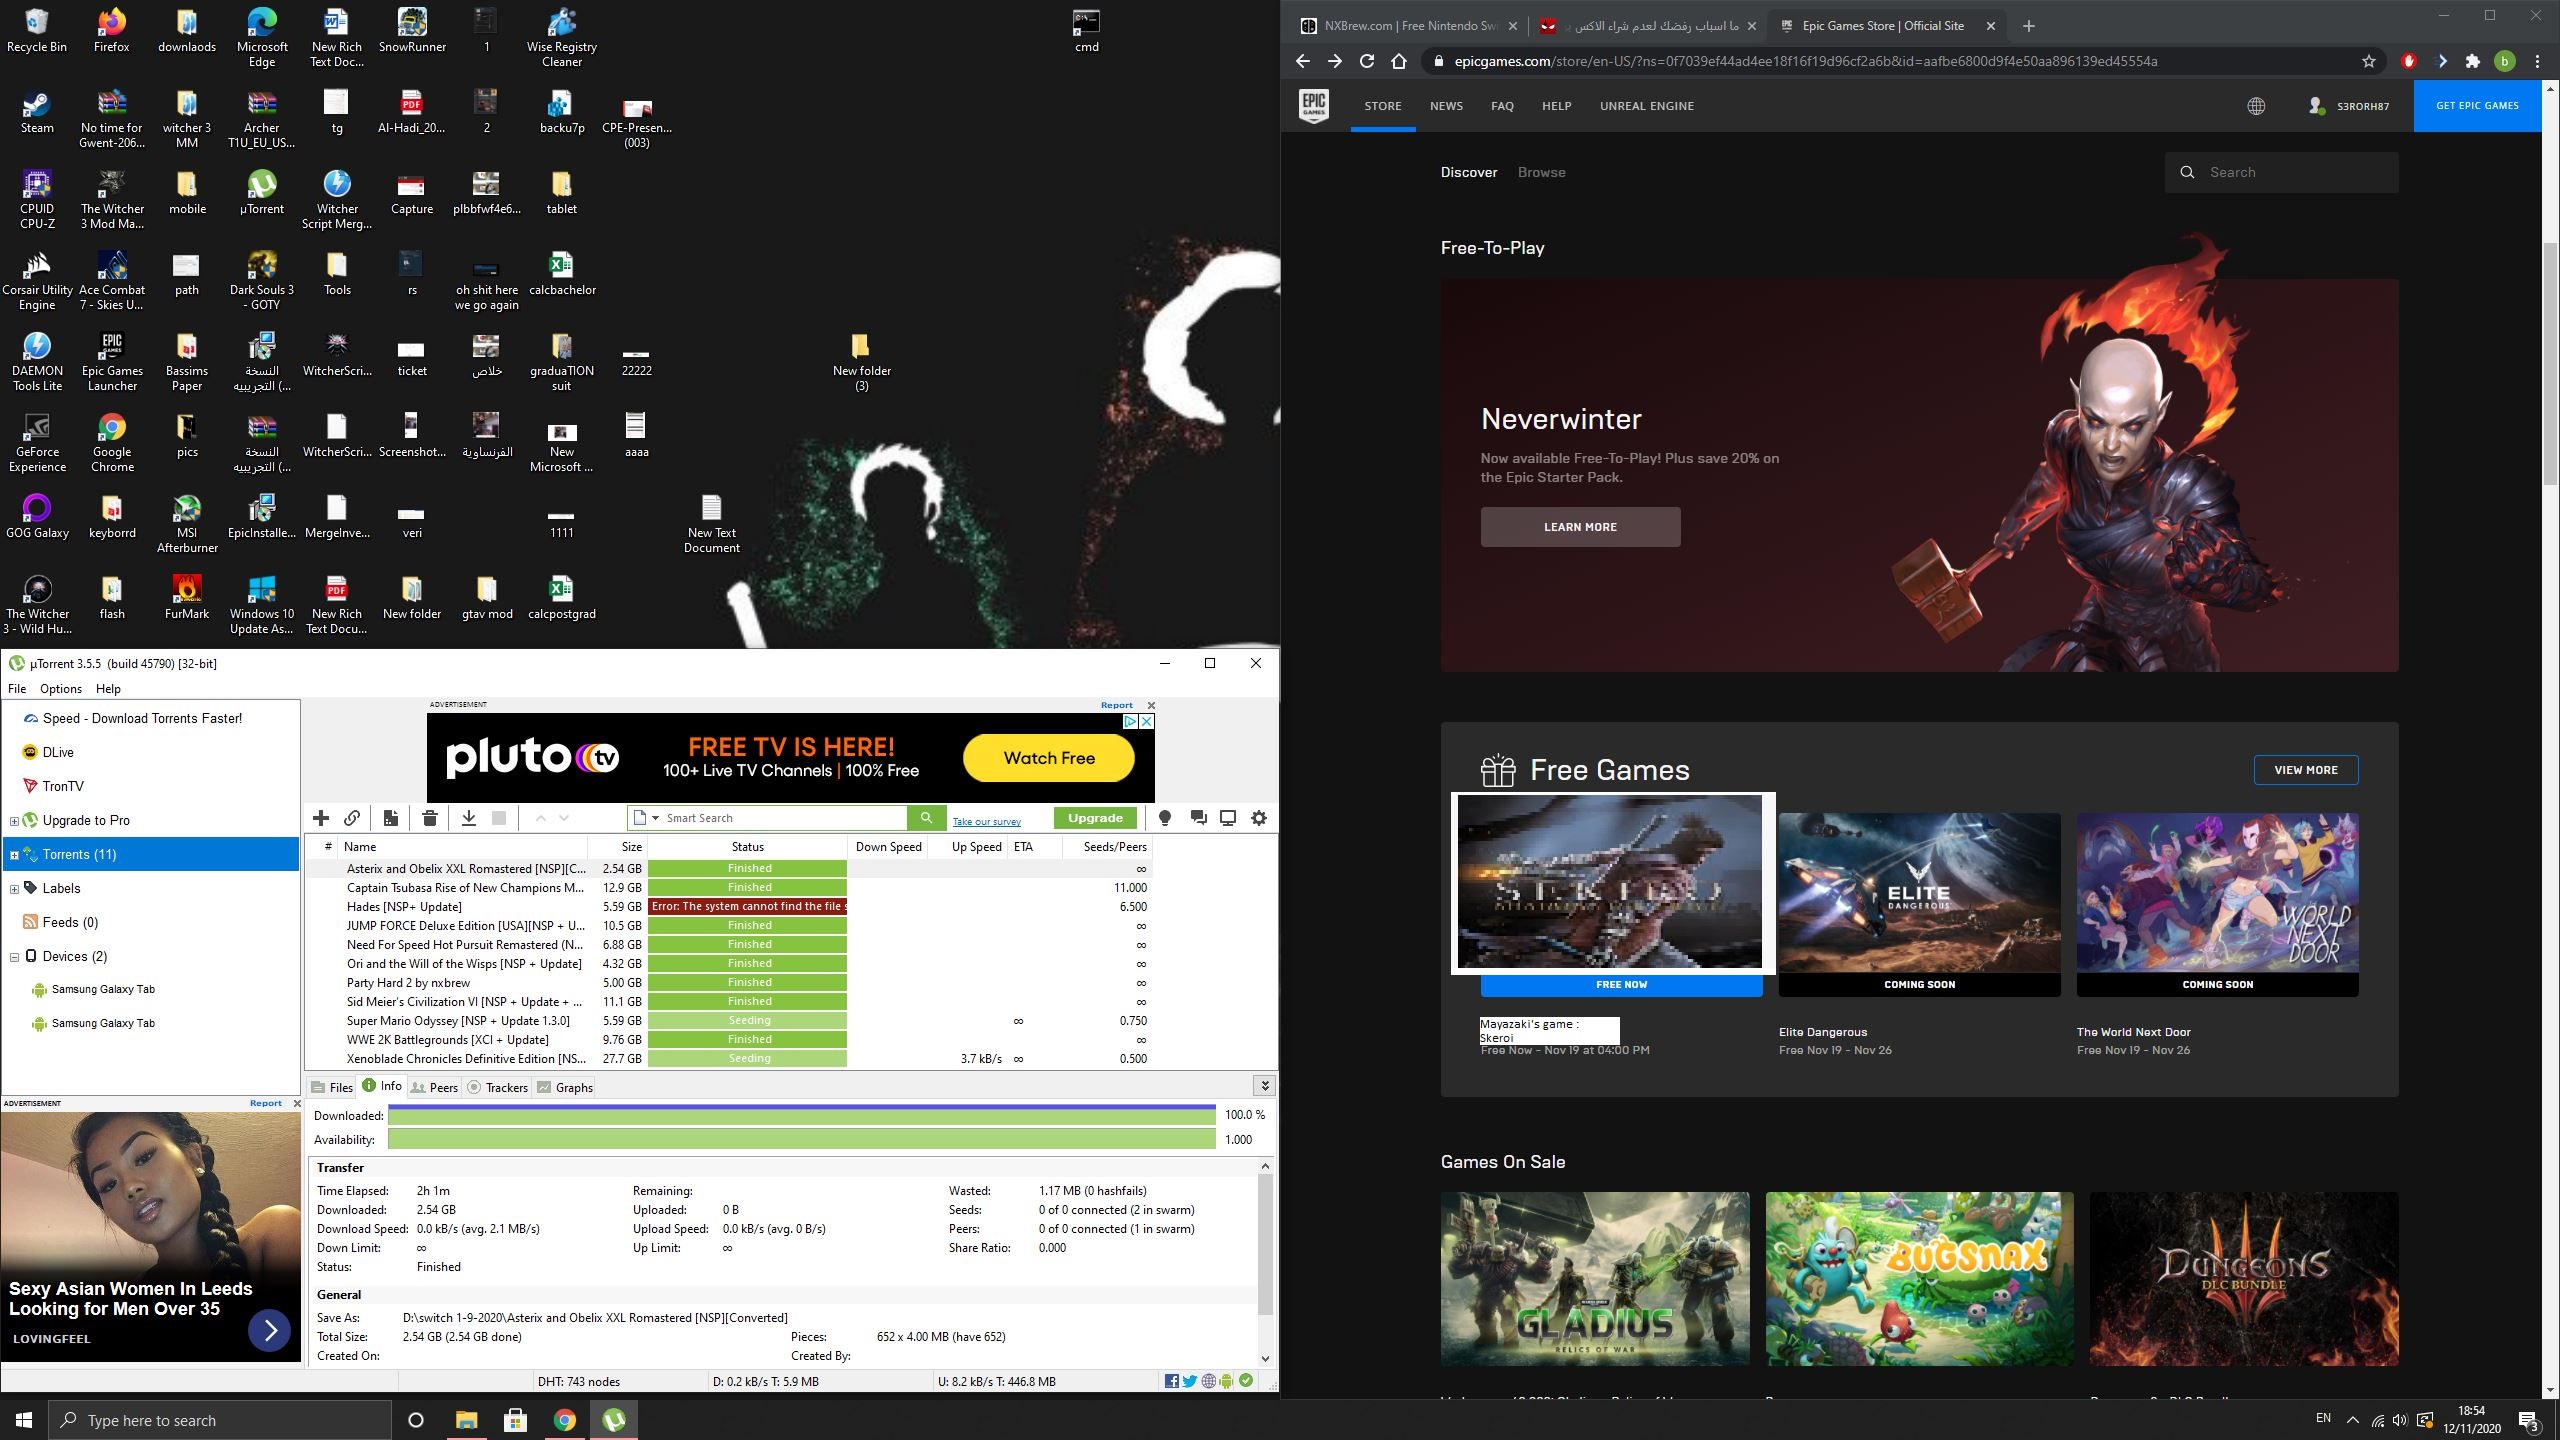Click the Epic Games Store search field
2560x1440 pixels.
(x=2282, y=172)
